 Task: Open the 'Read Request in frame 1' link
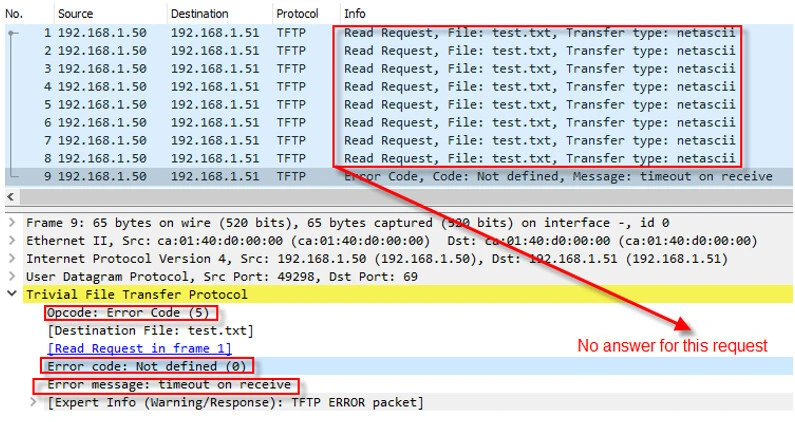point(139,349)
